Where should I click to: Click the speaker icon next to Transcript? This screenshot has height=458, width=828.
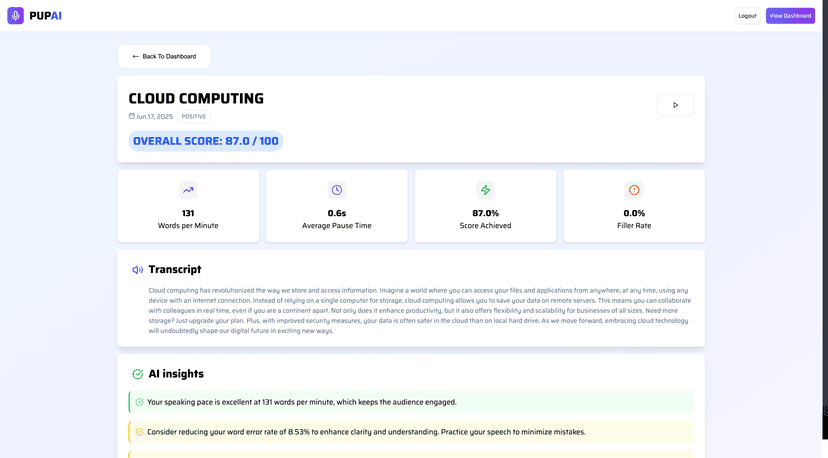[137, 270]
